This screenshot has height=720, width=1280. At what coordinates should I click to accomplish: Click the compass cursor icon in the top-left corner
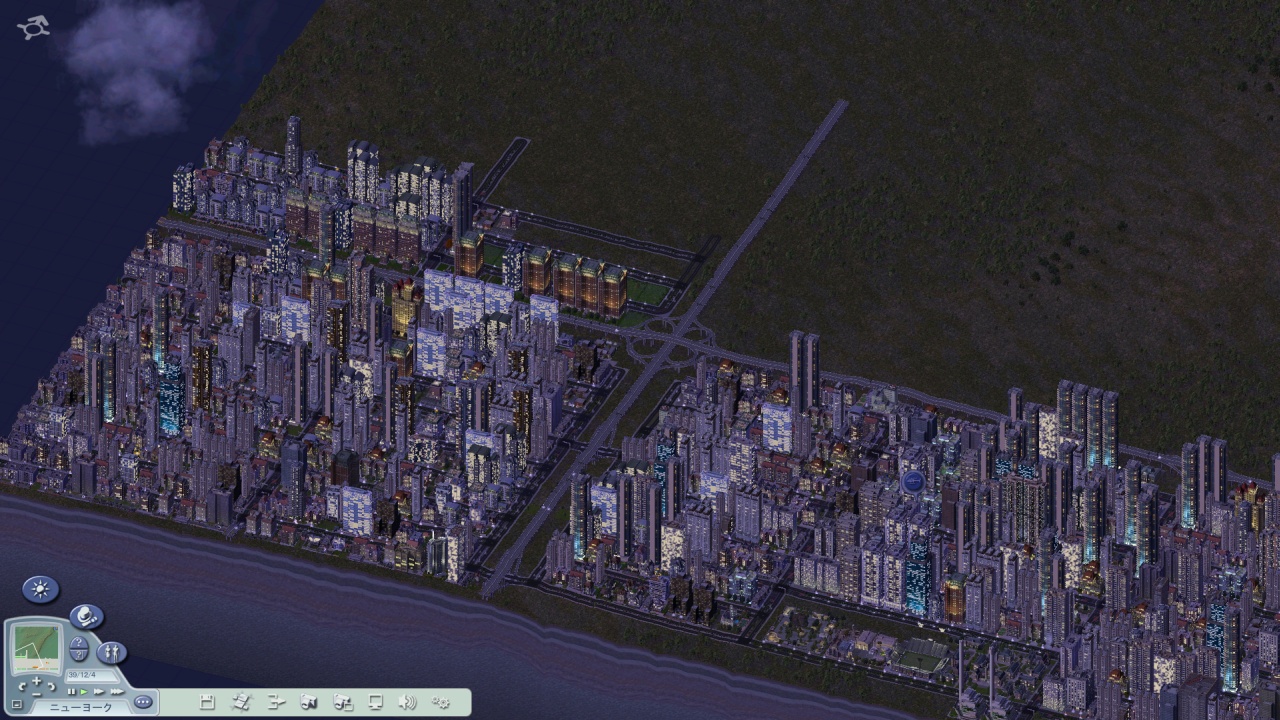click(x=33, y=27)
